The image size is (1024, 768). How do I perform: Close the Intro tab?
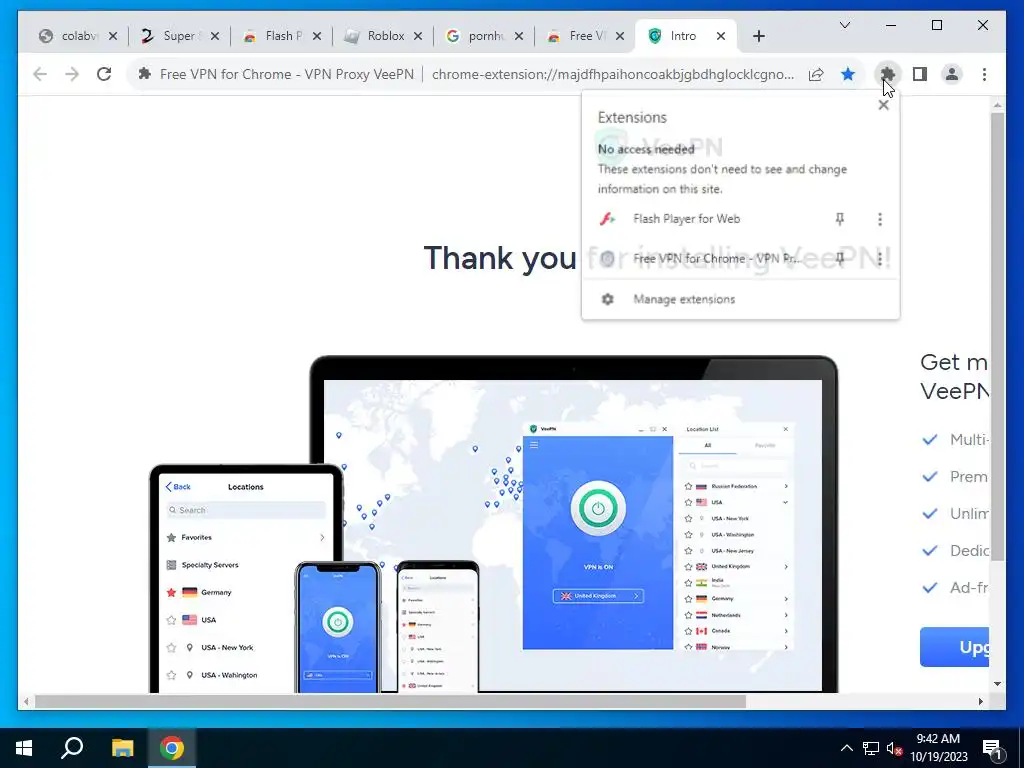click(x=721, y=36)
